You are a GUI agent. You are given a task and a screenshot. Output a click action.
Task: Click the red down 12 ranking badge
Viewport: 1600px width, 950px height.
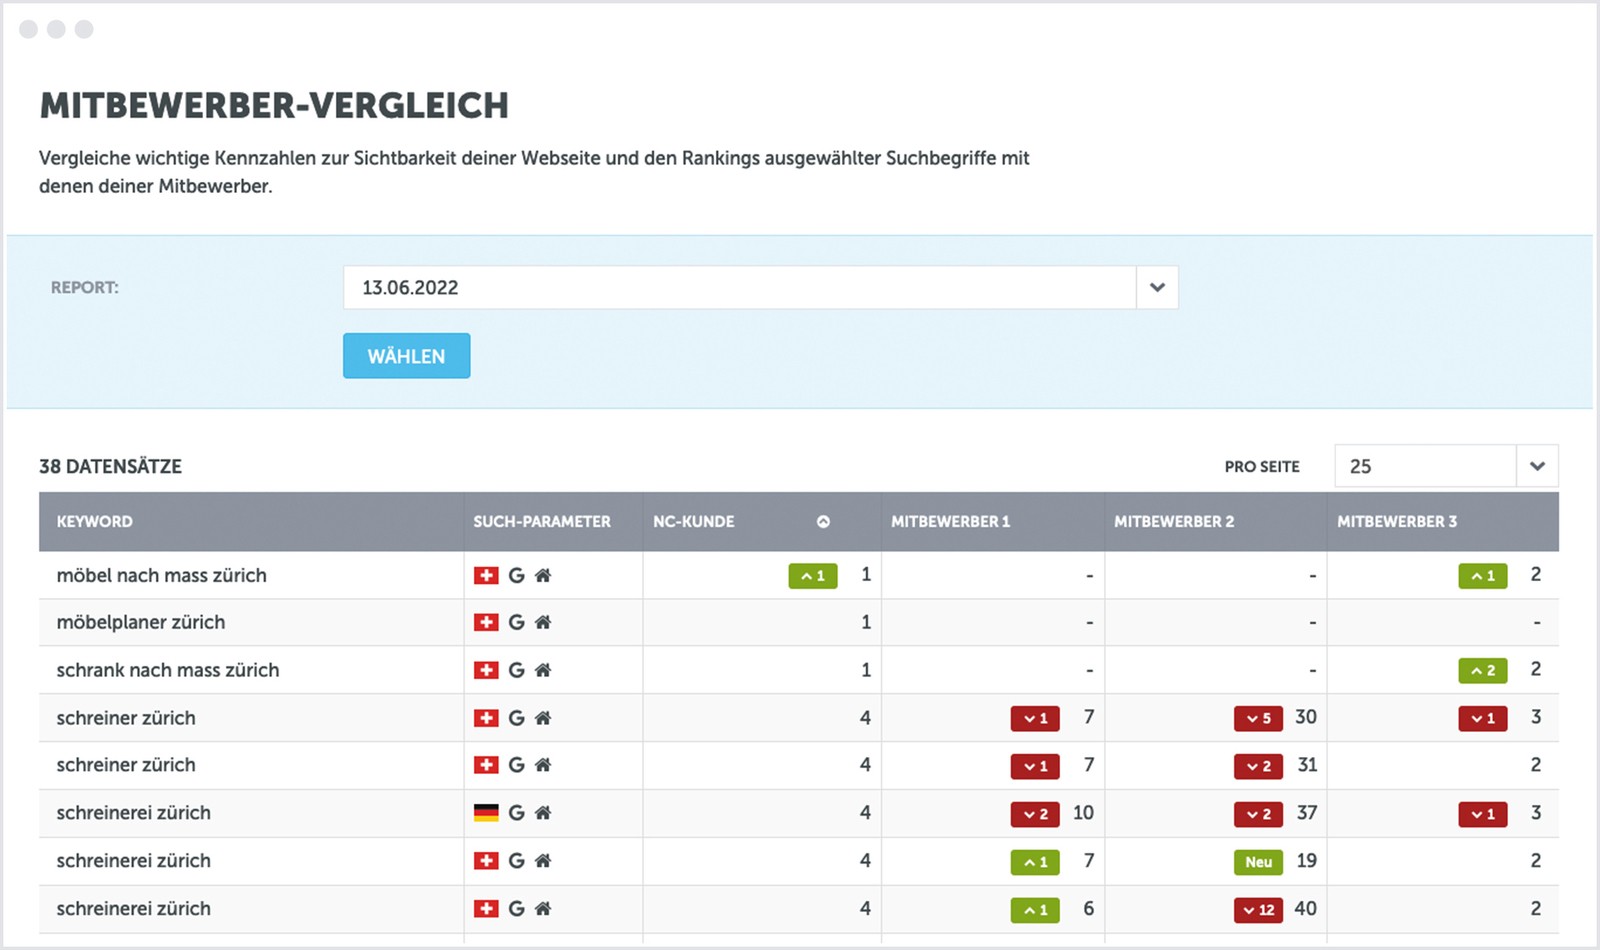(x=1258, y=909)
